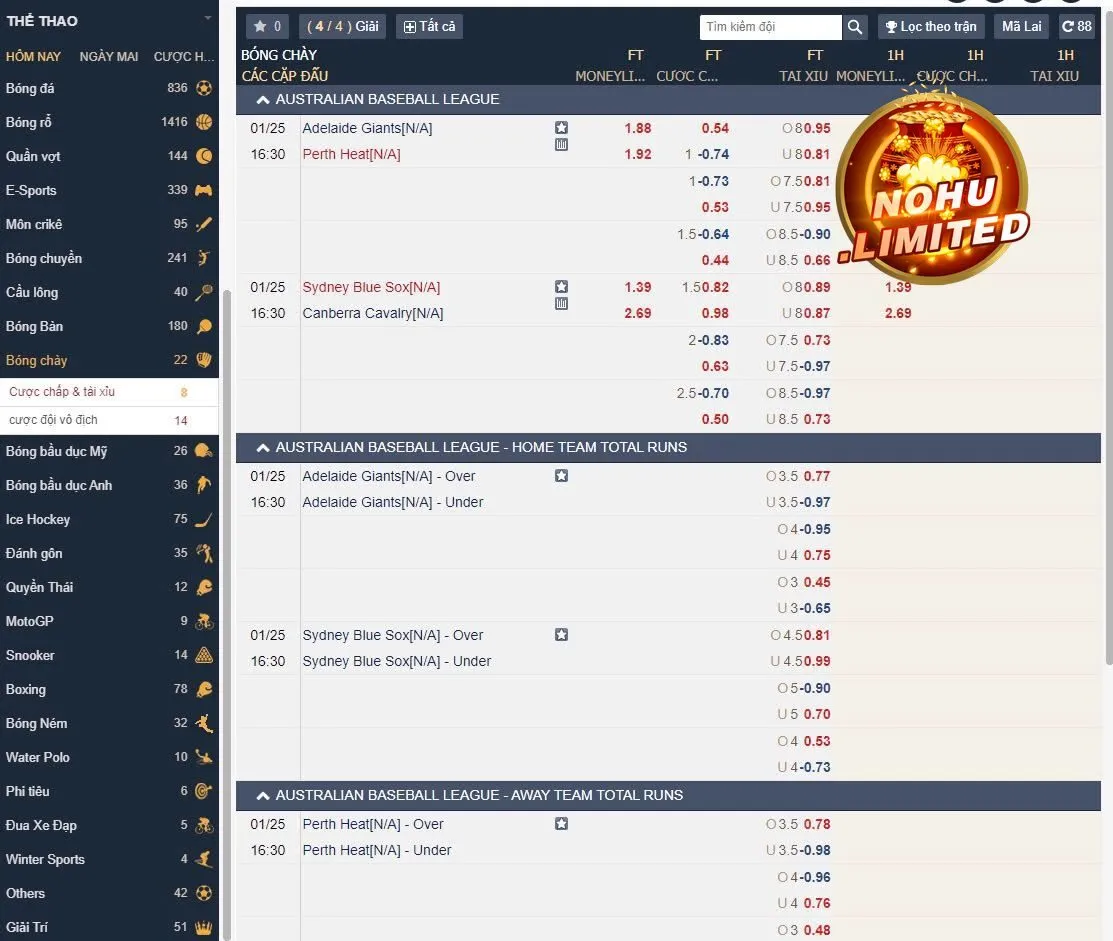The image size is (1113, 941).
Task: Open the Others soccer ball icon
Action: [204, 893]
